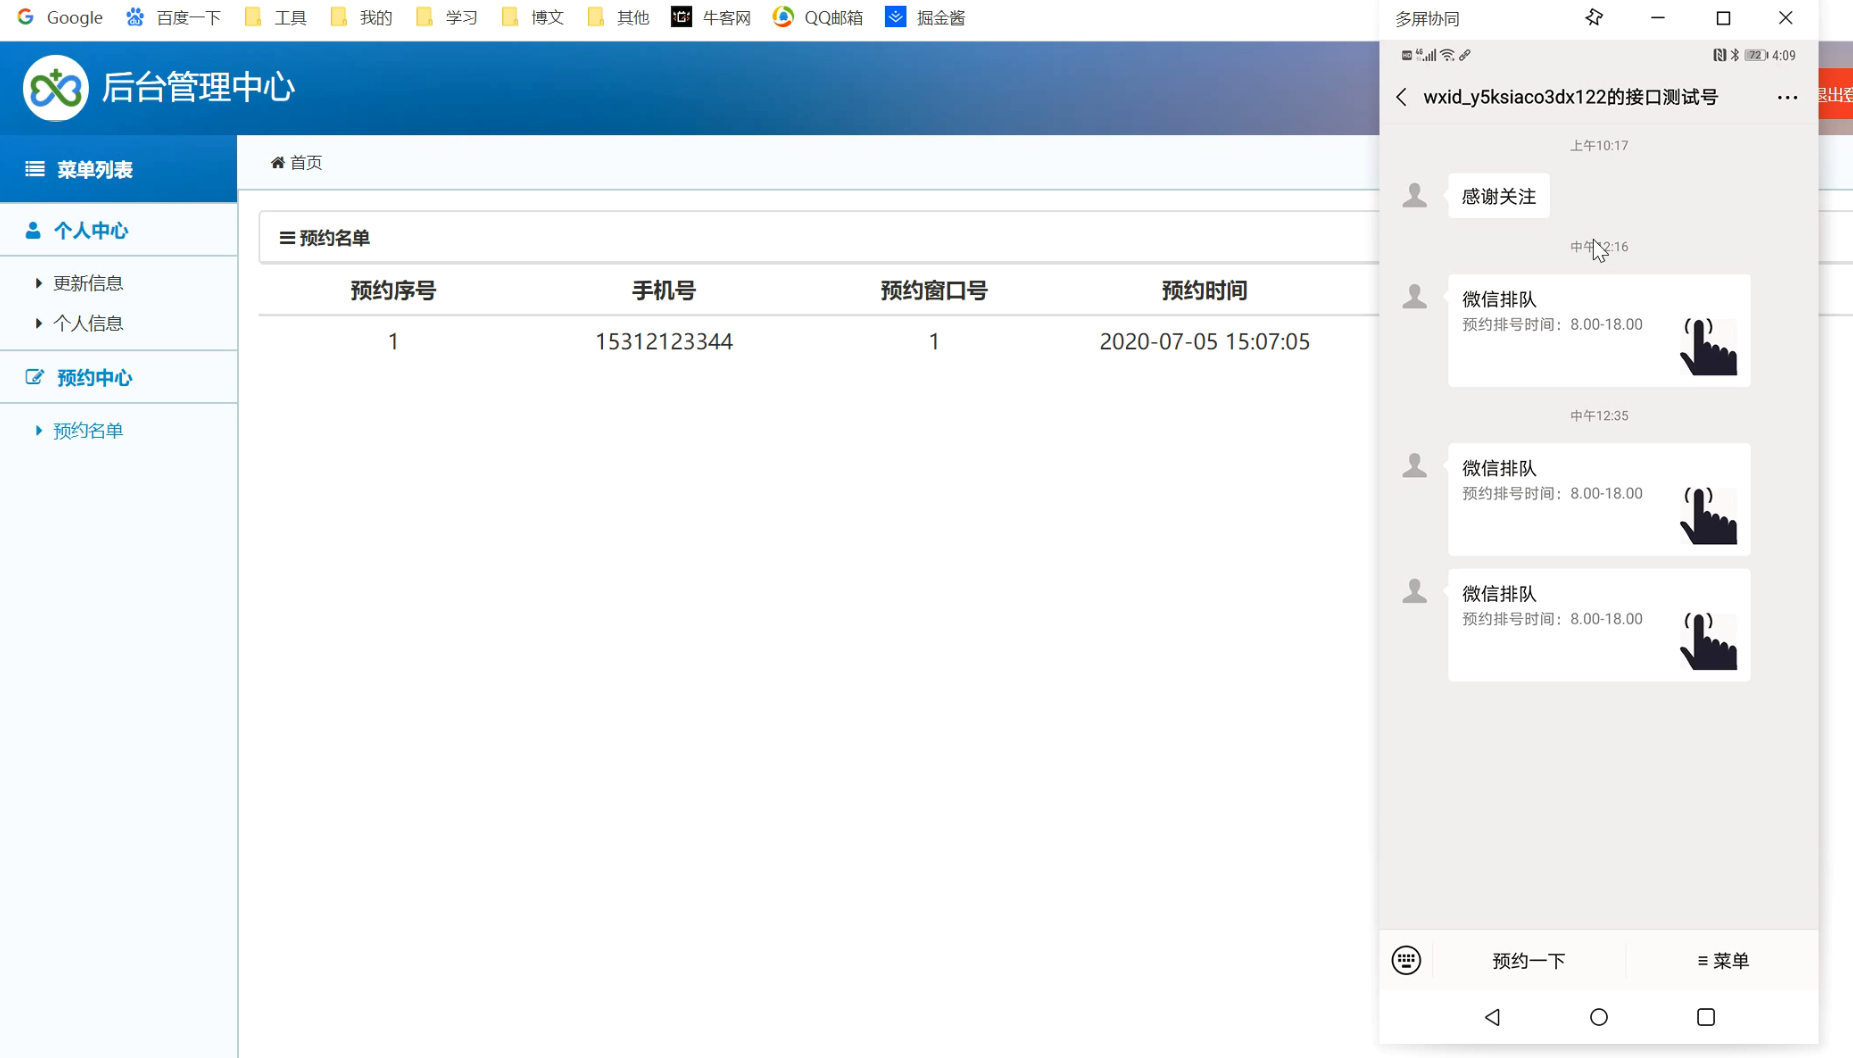Click the 预约序号 column header
1853x1058 pixels.
tap(393, 290)
